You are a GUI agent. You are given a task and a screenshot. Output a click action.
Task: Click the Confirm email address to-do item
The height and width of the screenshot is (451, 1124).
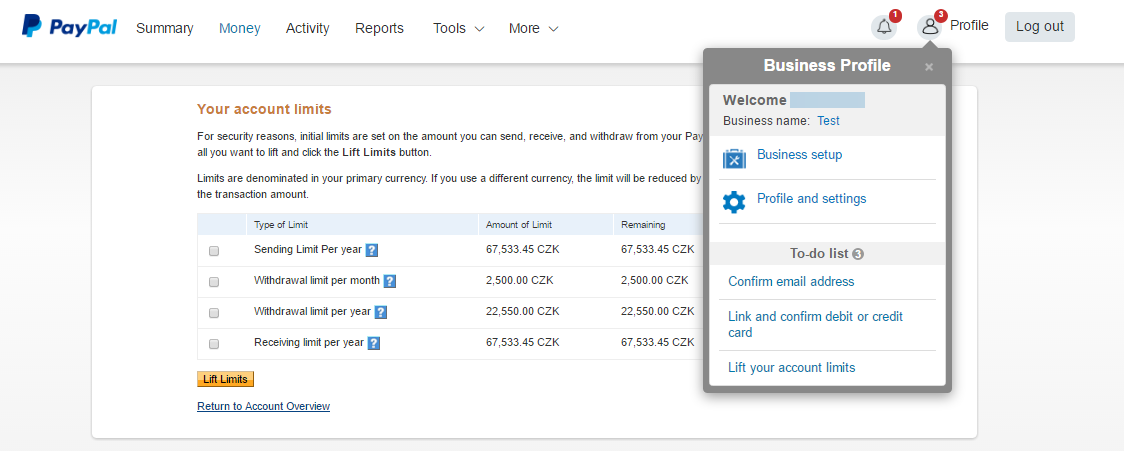(791, 282)
